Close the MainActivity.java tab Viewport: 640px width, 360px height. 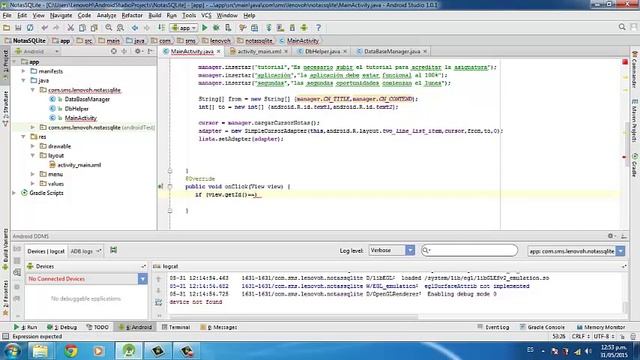point(218,51)
